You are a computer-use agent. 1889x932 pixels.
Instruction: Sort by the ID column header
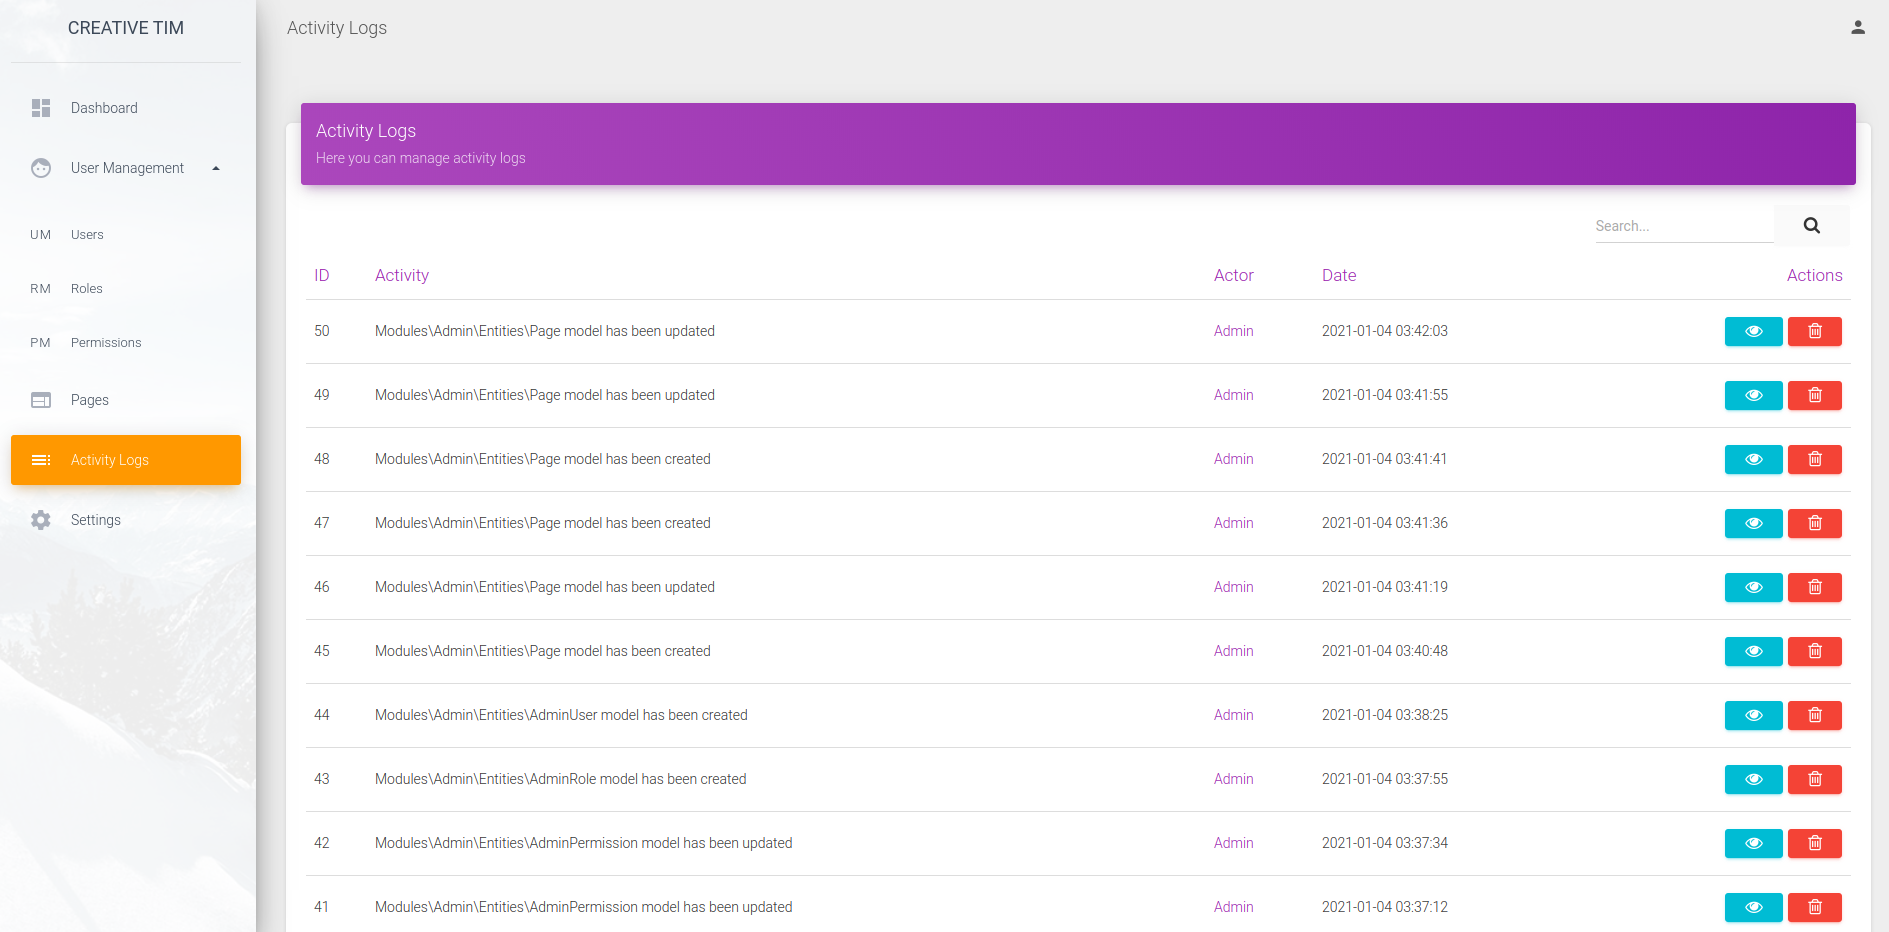(322, 275)
